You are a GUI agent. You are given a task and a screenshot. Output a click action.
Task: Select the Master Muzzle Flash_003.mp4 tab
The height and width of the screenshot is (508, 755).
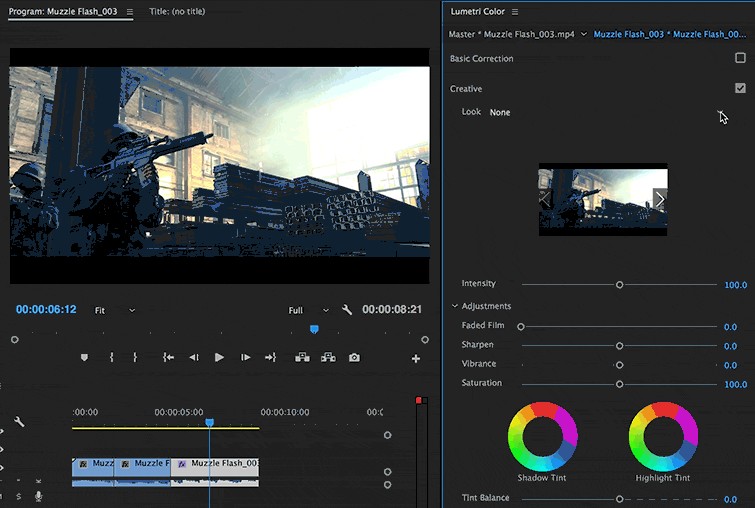click(511, 34)
